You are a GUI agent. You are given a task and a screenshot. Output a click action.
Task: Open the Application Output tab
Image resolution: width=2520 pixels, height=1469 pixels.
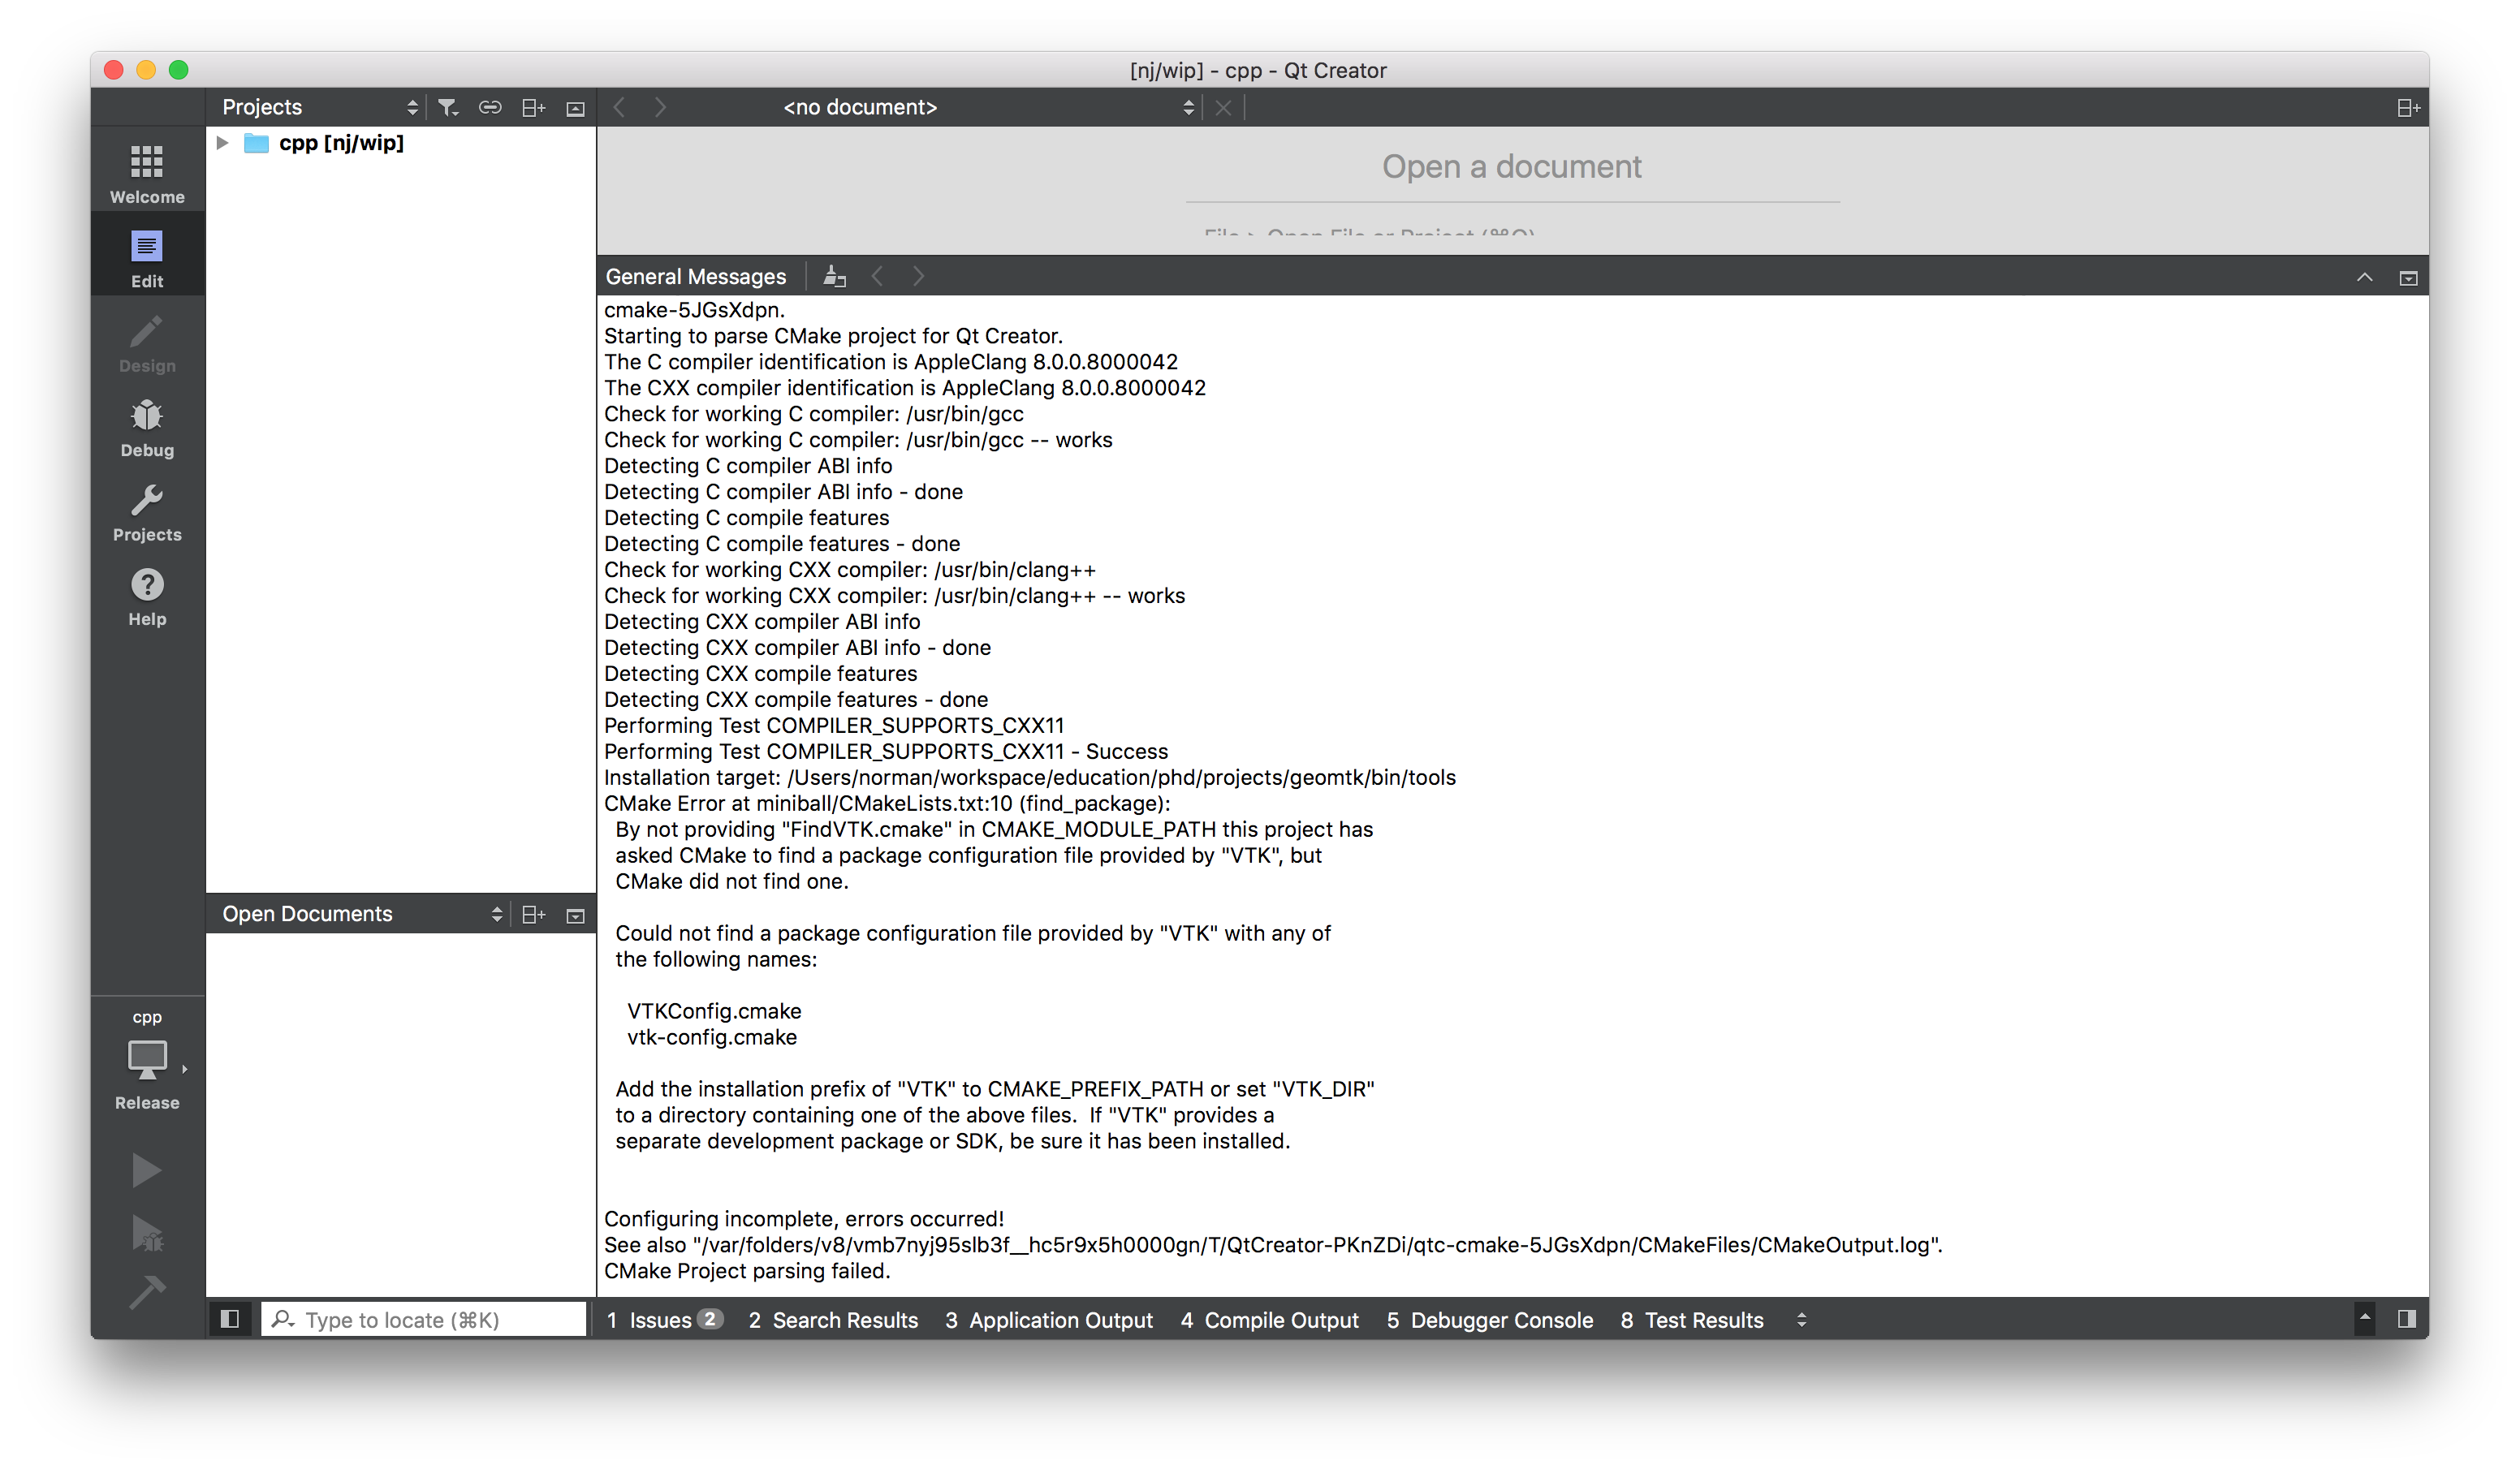coord(1049,1320)
